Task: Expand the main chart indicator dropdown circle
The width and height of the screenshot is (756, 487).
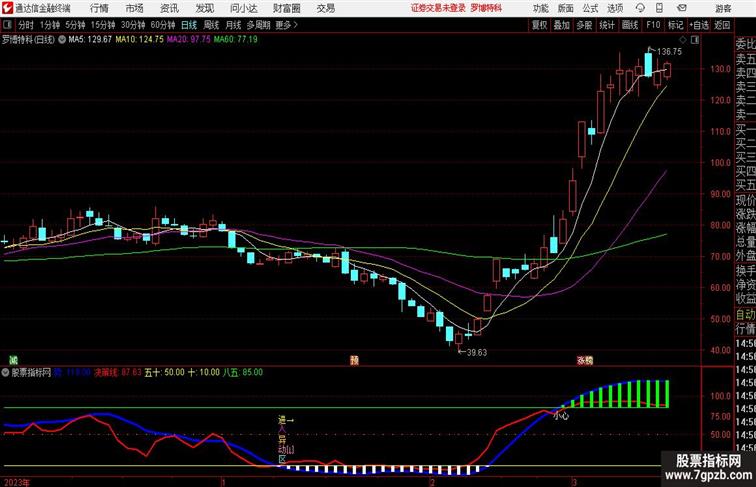Action: pyautogui.click(x=62, y=40)
